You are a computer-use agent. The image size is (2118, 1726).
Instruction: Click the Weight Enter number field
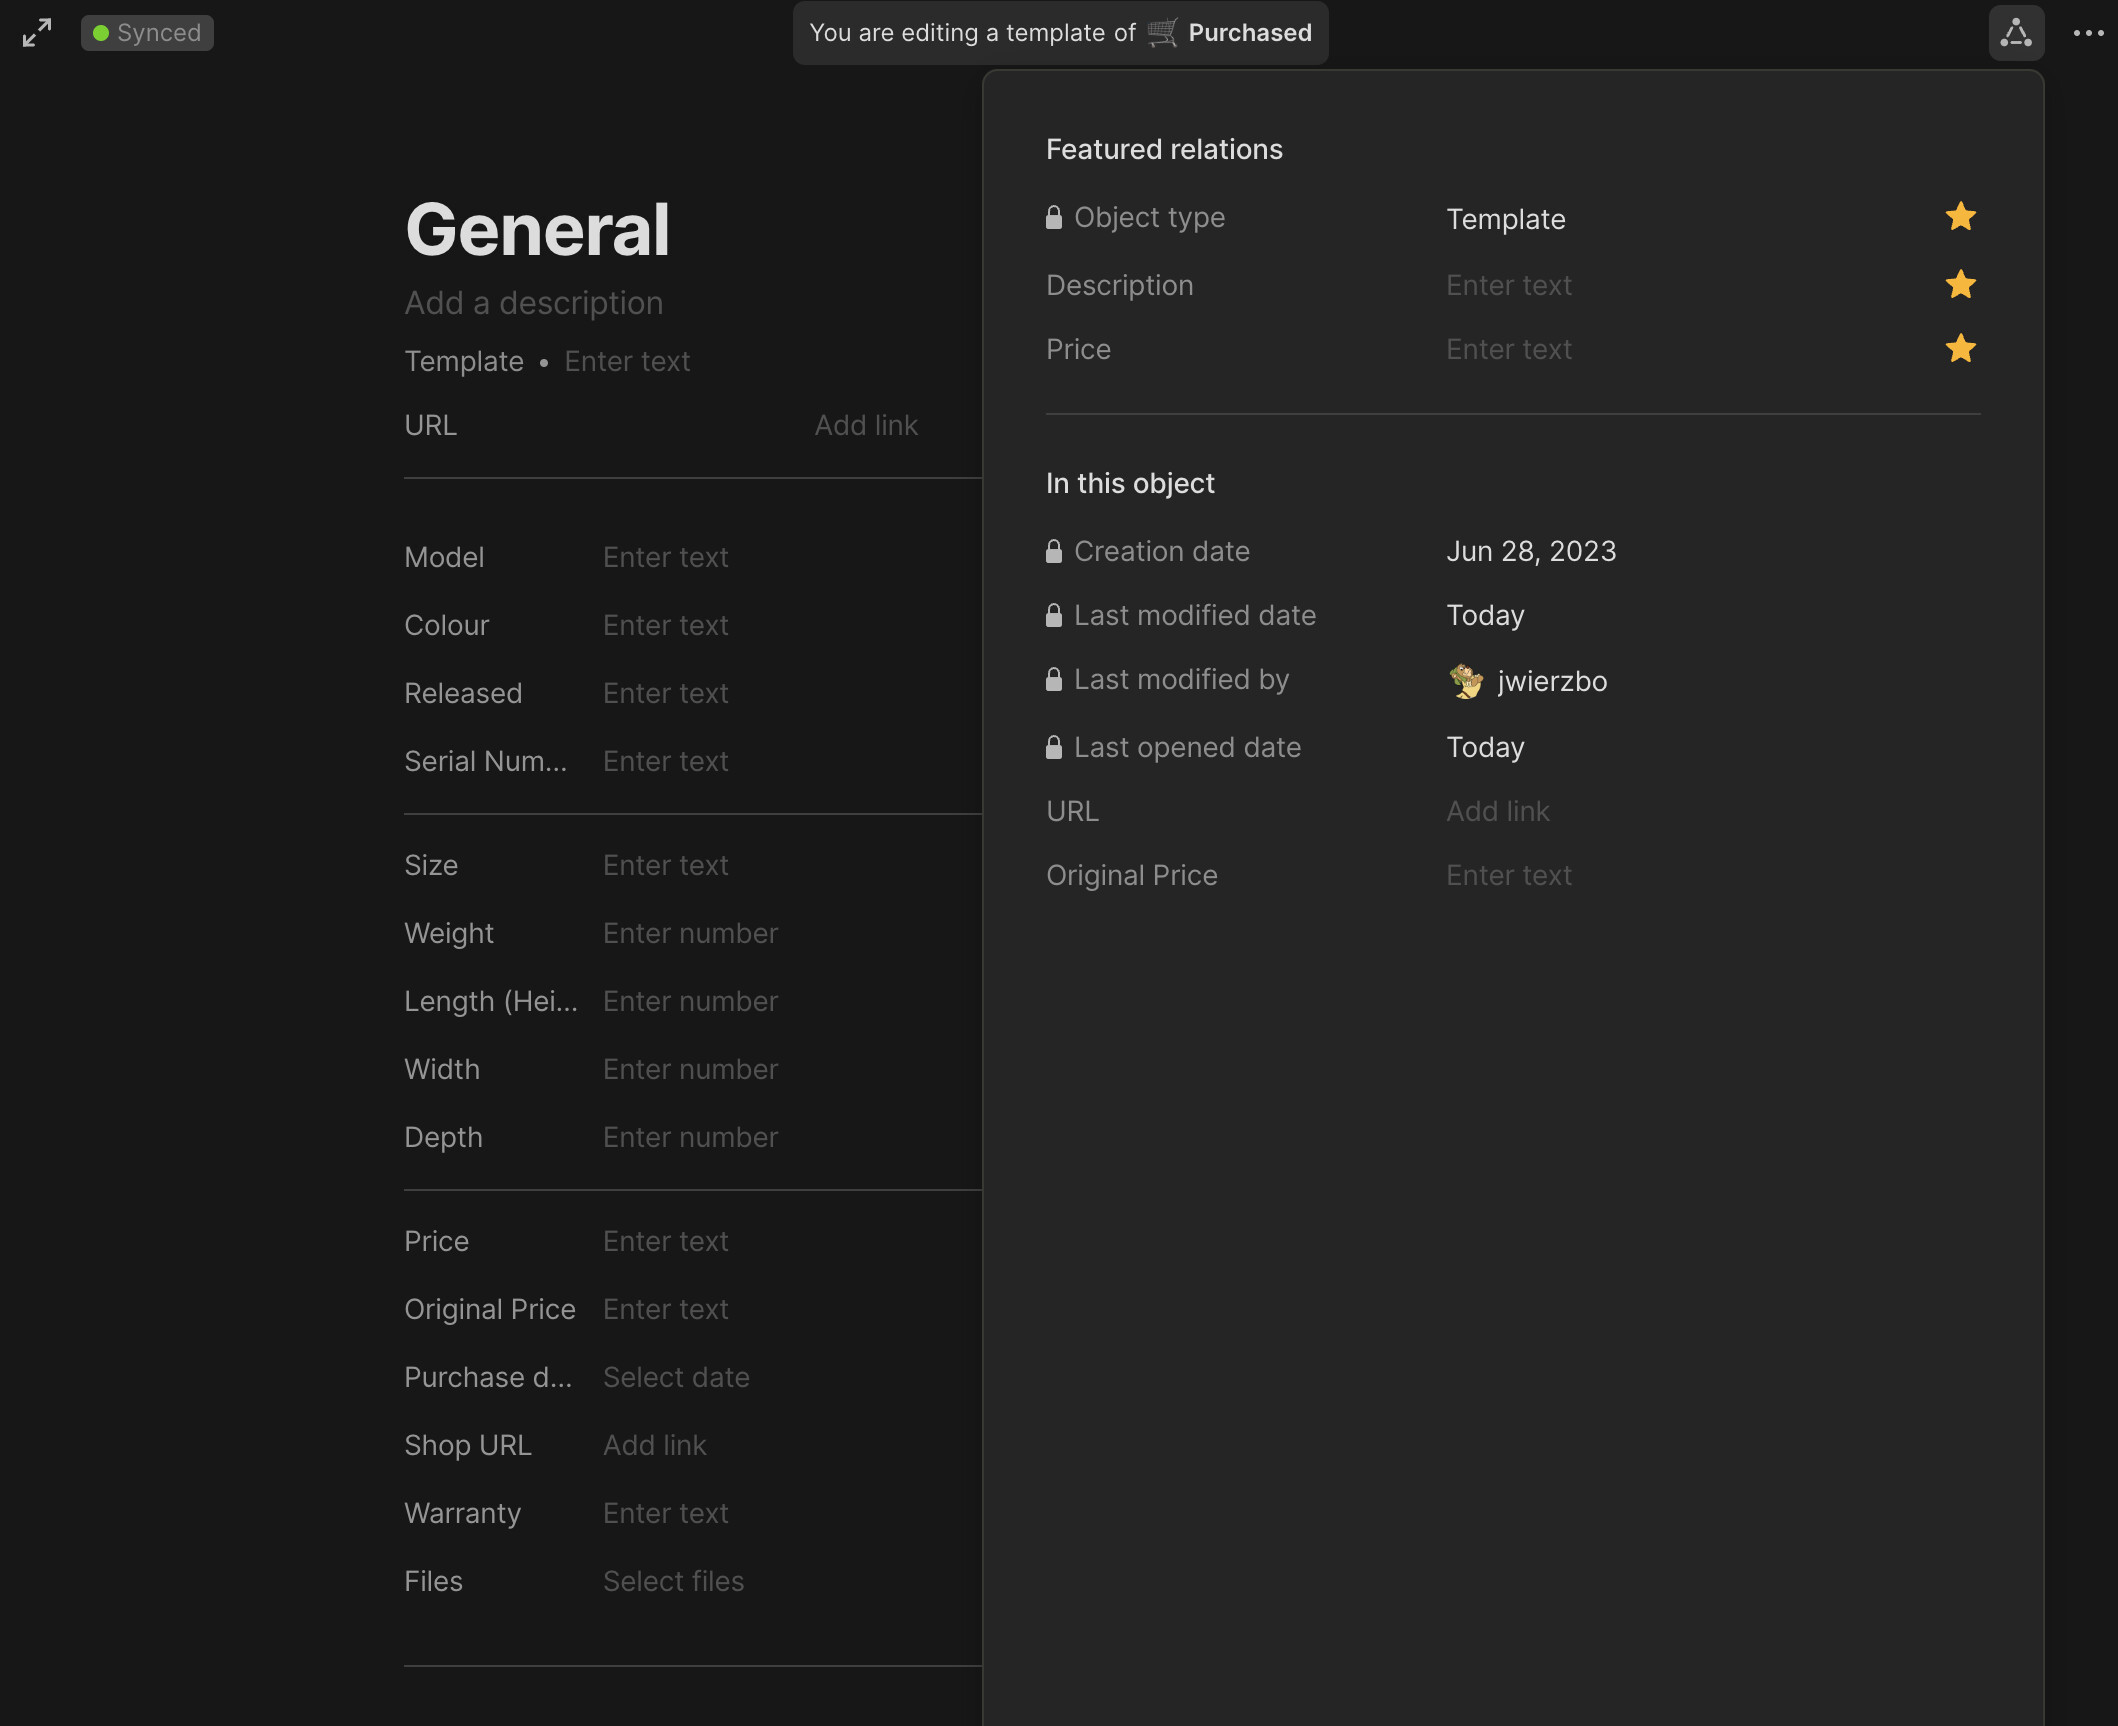[690, 934]
